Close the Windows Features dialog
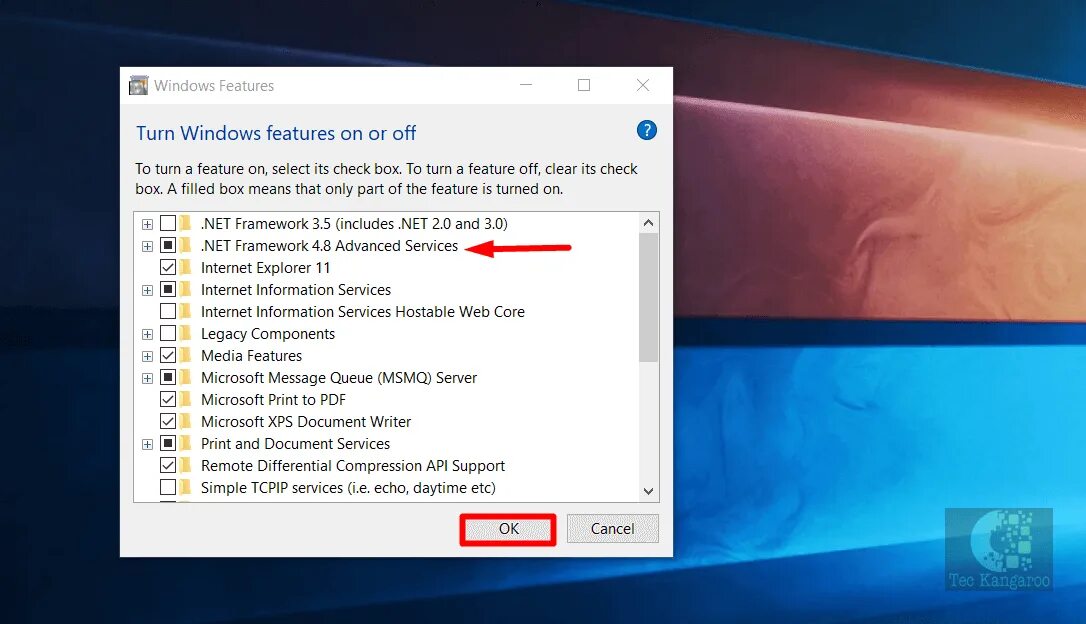Viewport: 1086px width, 624px height. pos(643,85)
